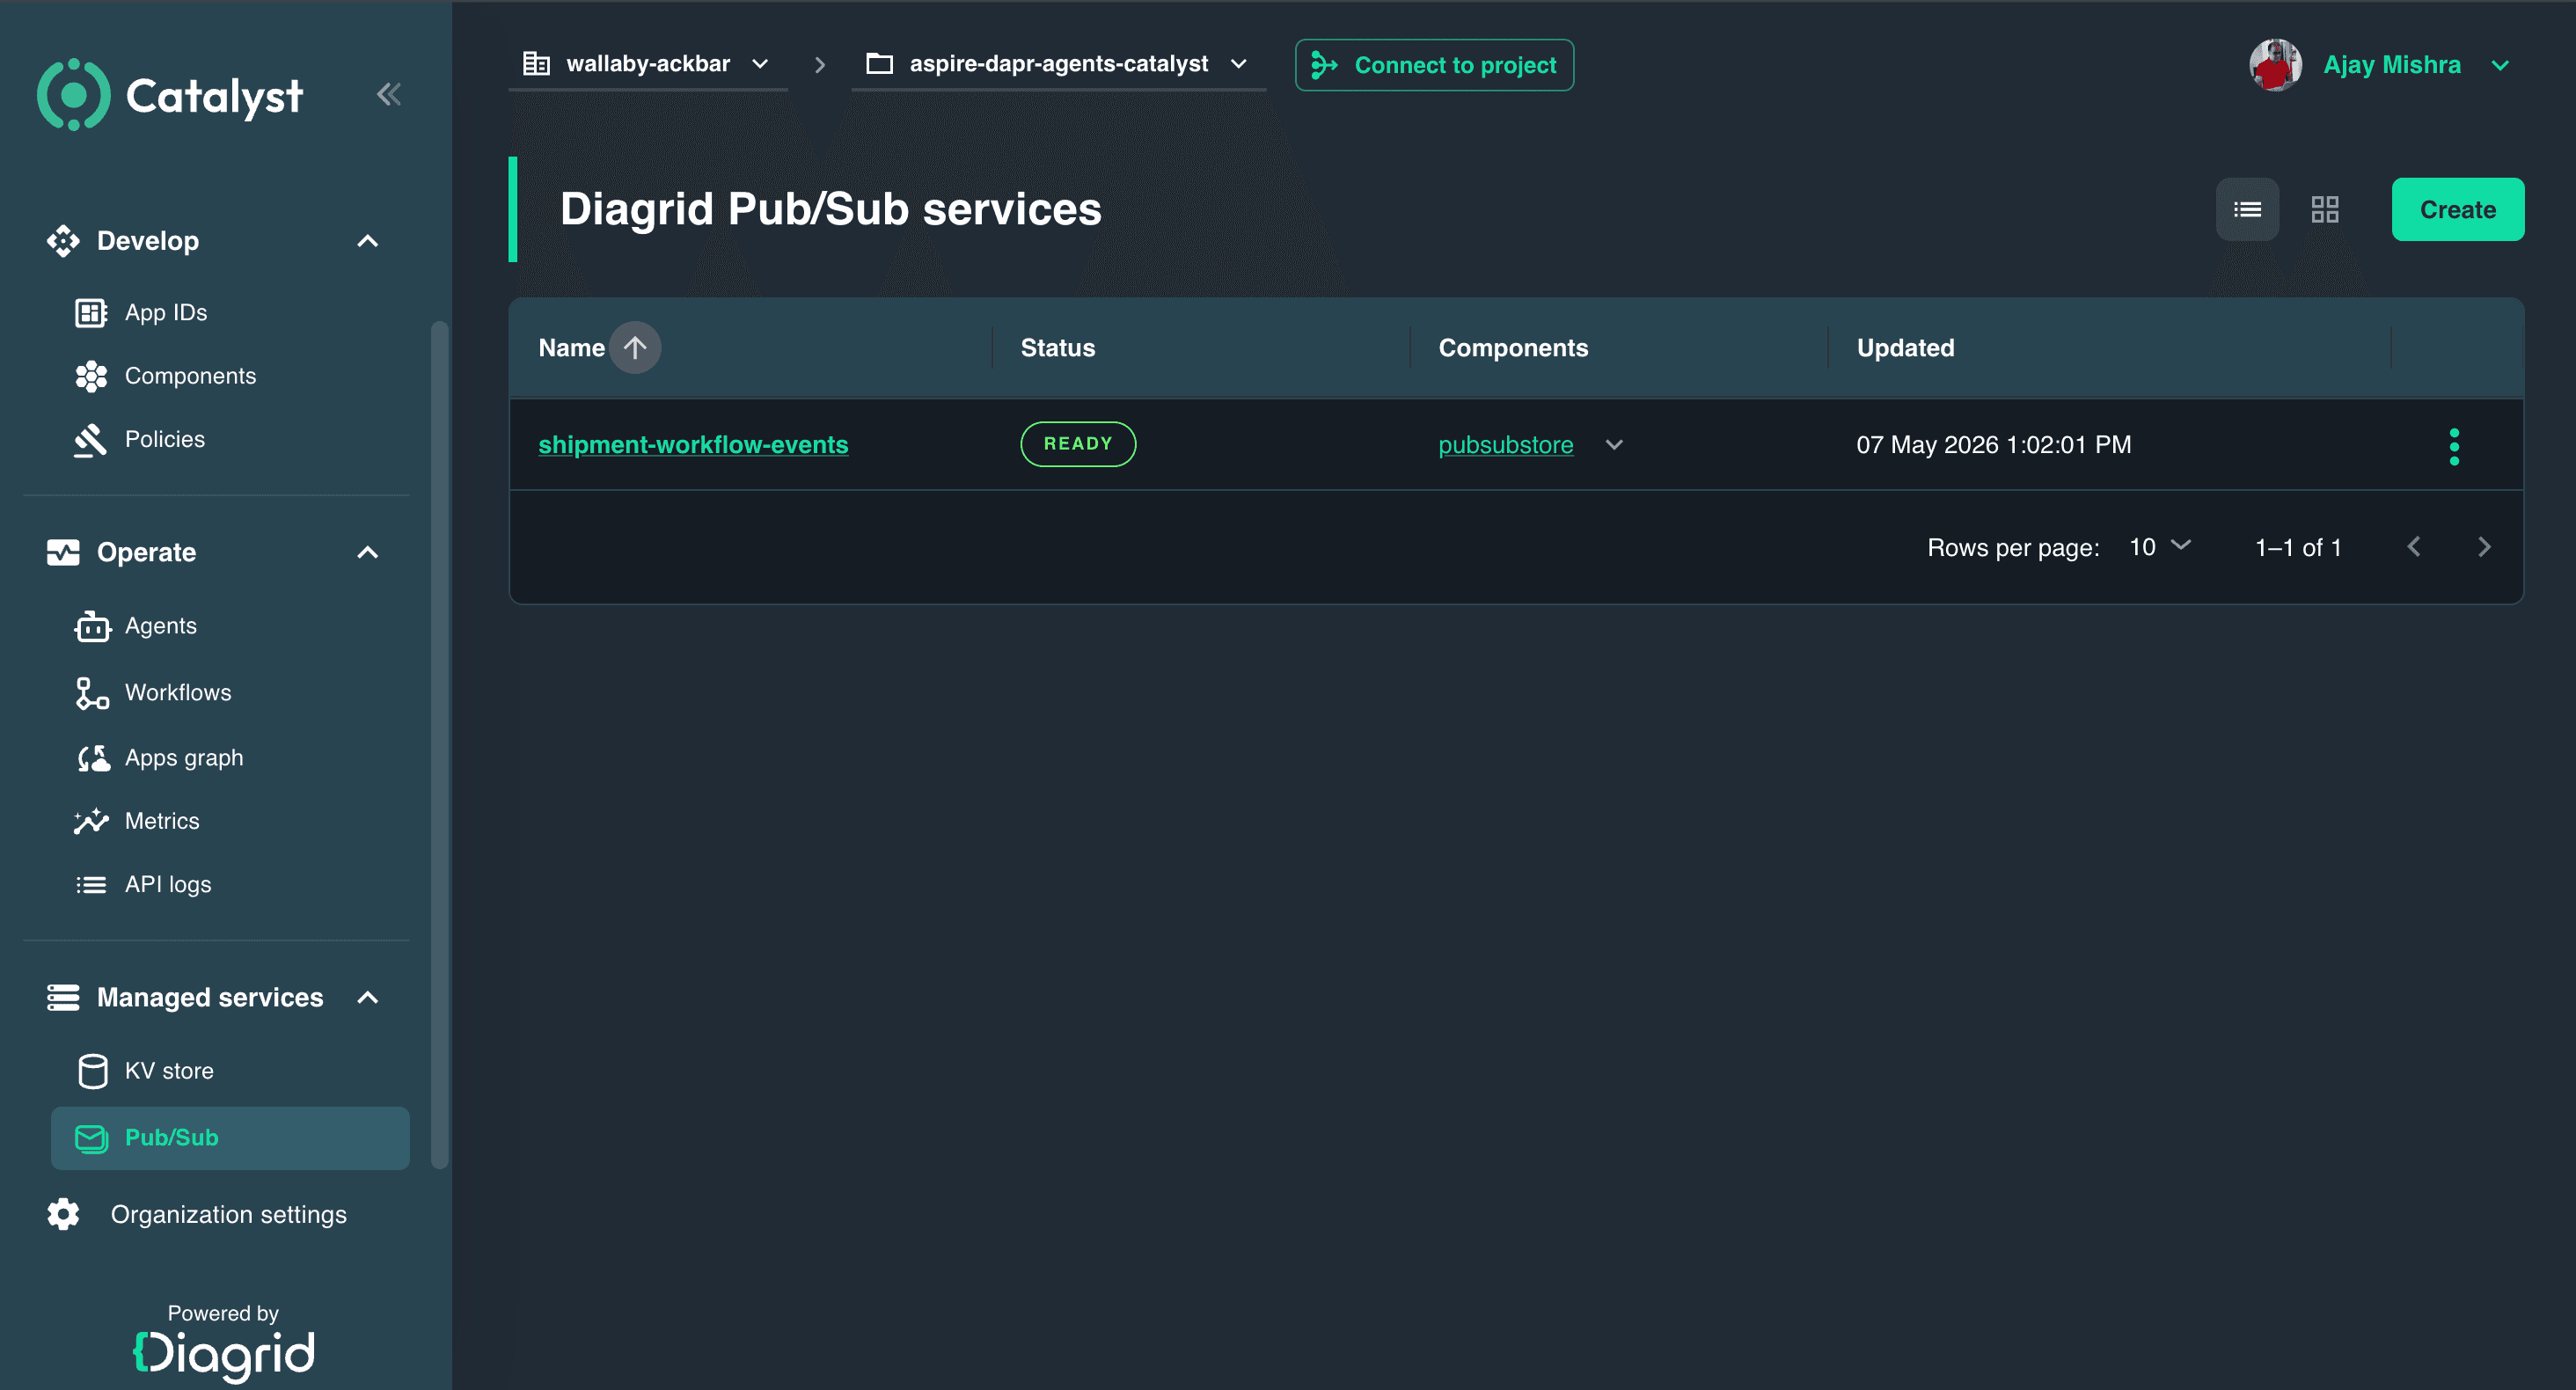
Task: Open Workflows via its branch icon
Action: (92, 693)
